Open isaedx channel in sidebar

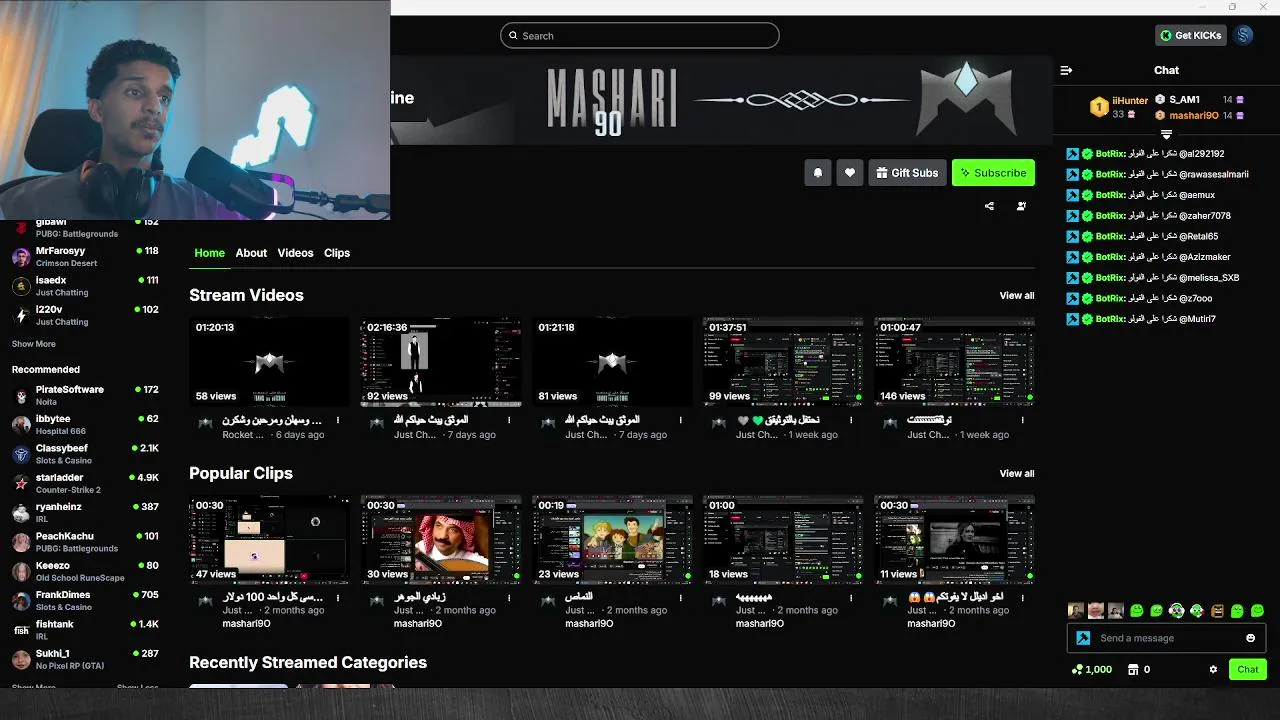(85, 286)
